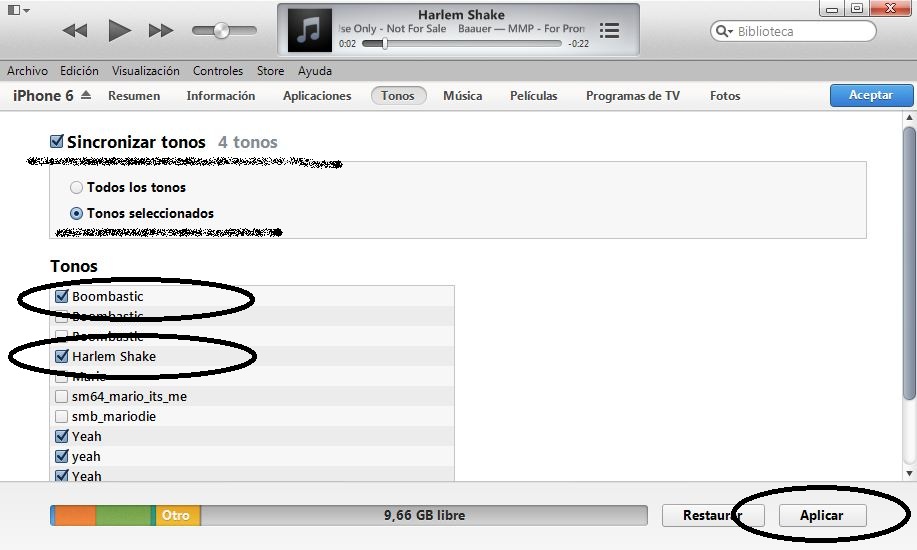917x550 pixels.
Task: Open the Visualización menu
Action: pyautogui.click(x=146, y=71)
